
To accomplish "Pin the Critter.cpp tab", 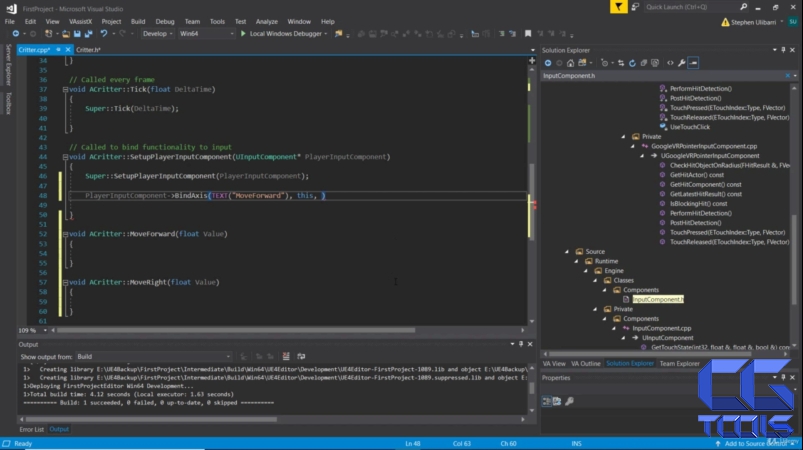I will (x=58, y=50).
